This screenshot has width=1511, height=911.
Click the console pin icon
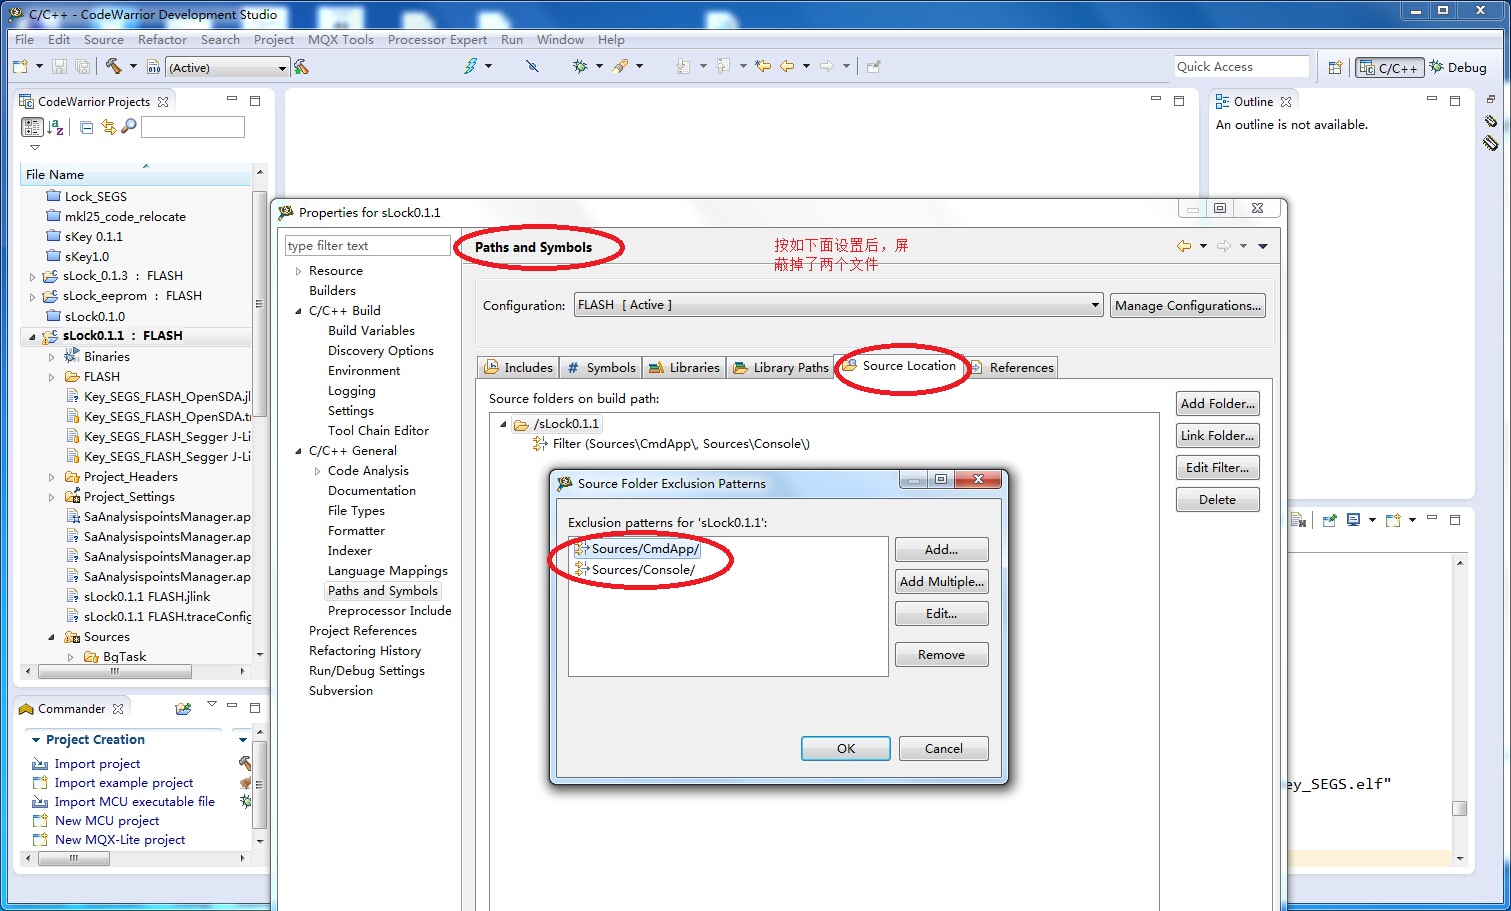(1329, 520)
